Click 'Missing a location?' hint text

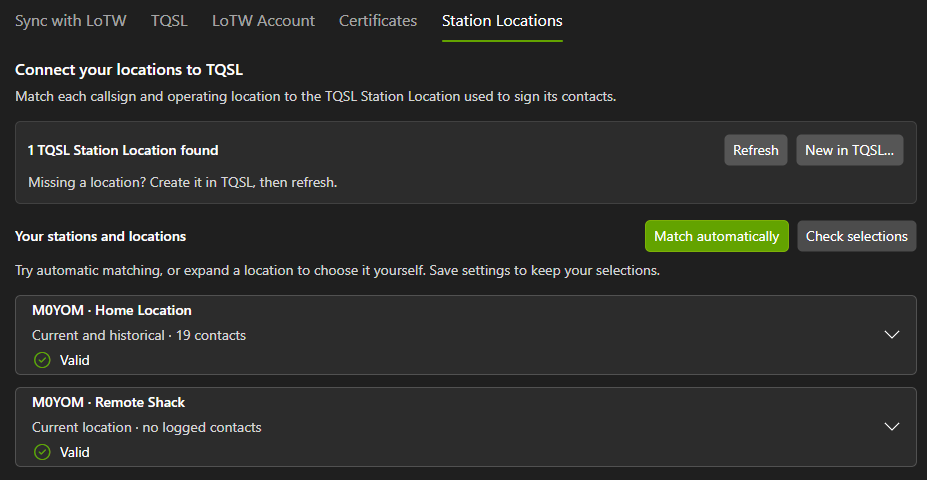click(183, 182)
